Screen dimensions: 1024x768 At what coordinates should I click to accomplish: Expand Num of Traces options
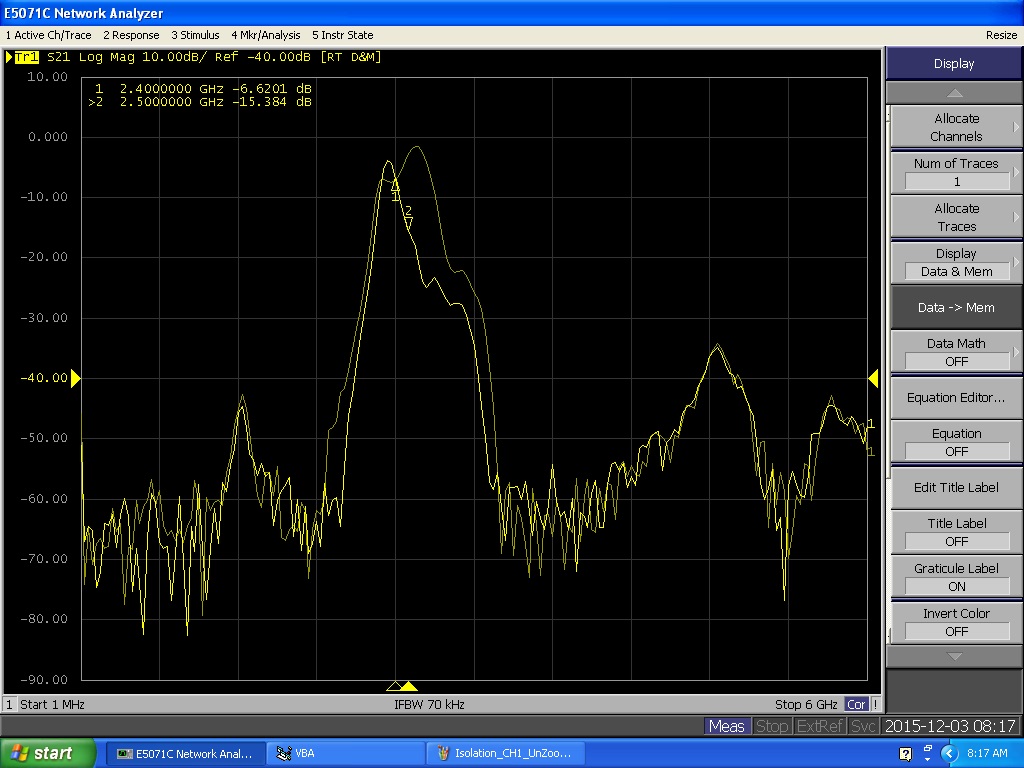(x=956, y=172)
